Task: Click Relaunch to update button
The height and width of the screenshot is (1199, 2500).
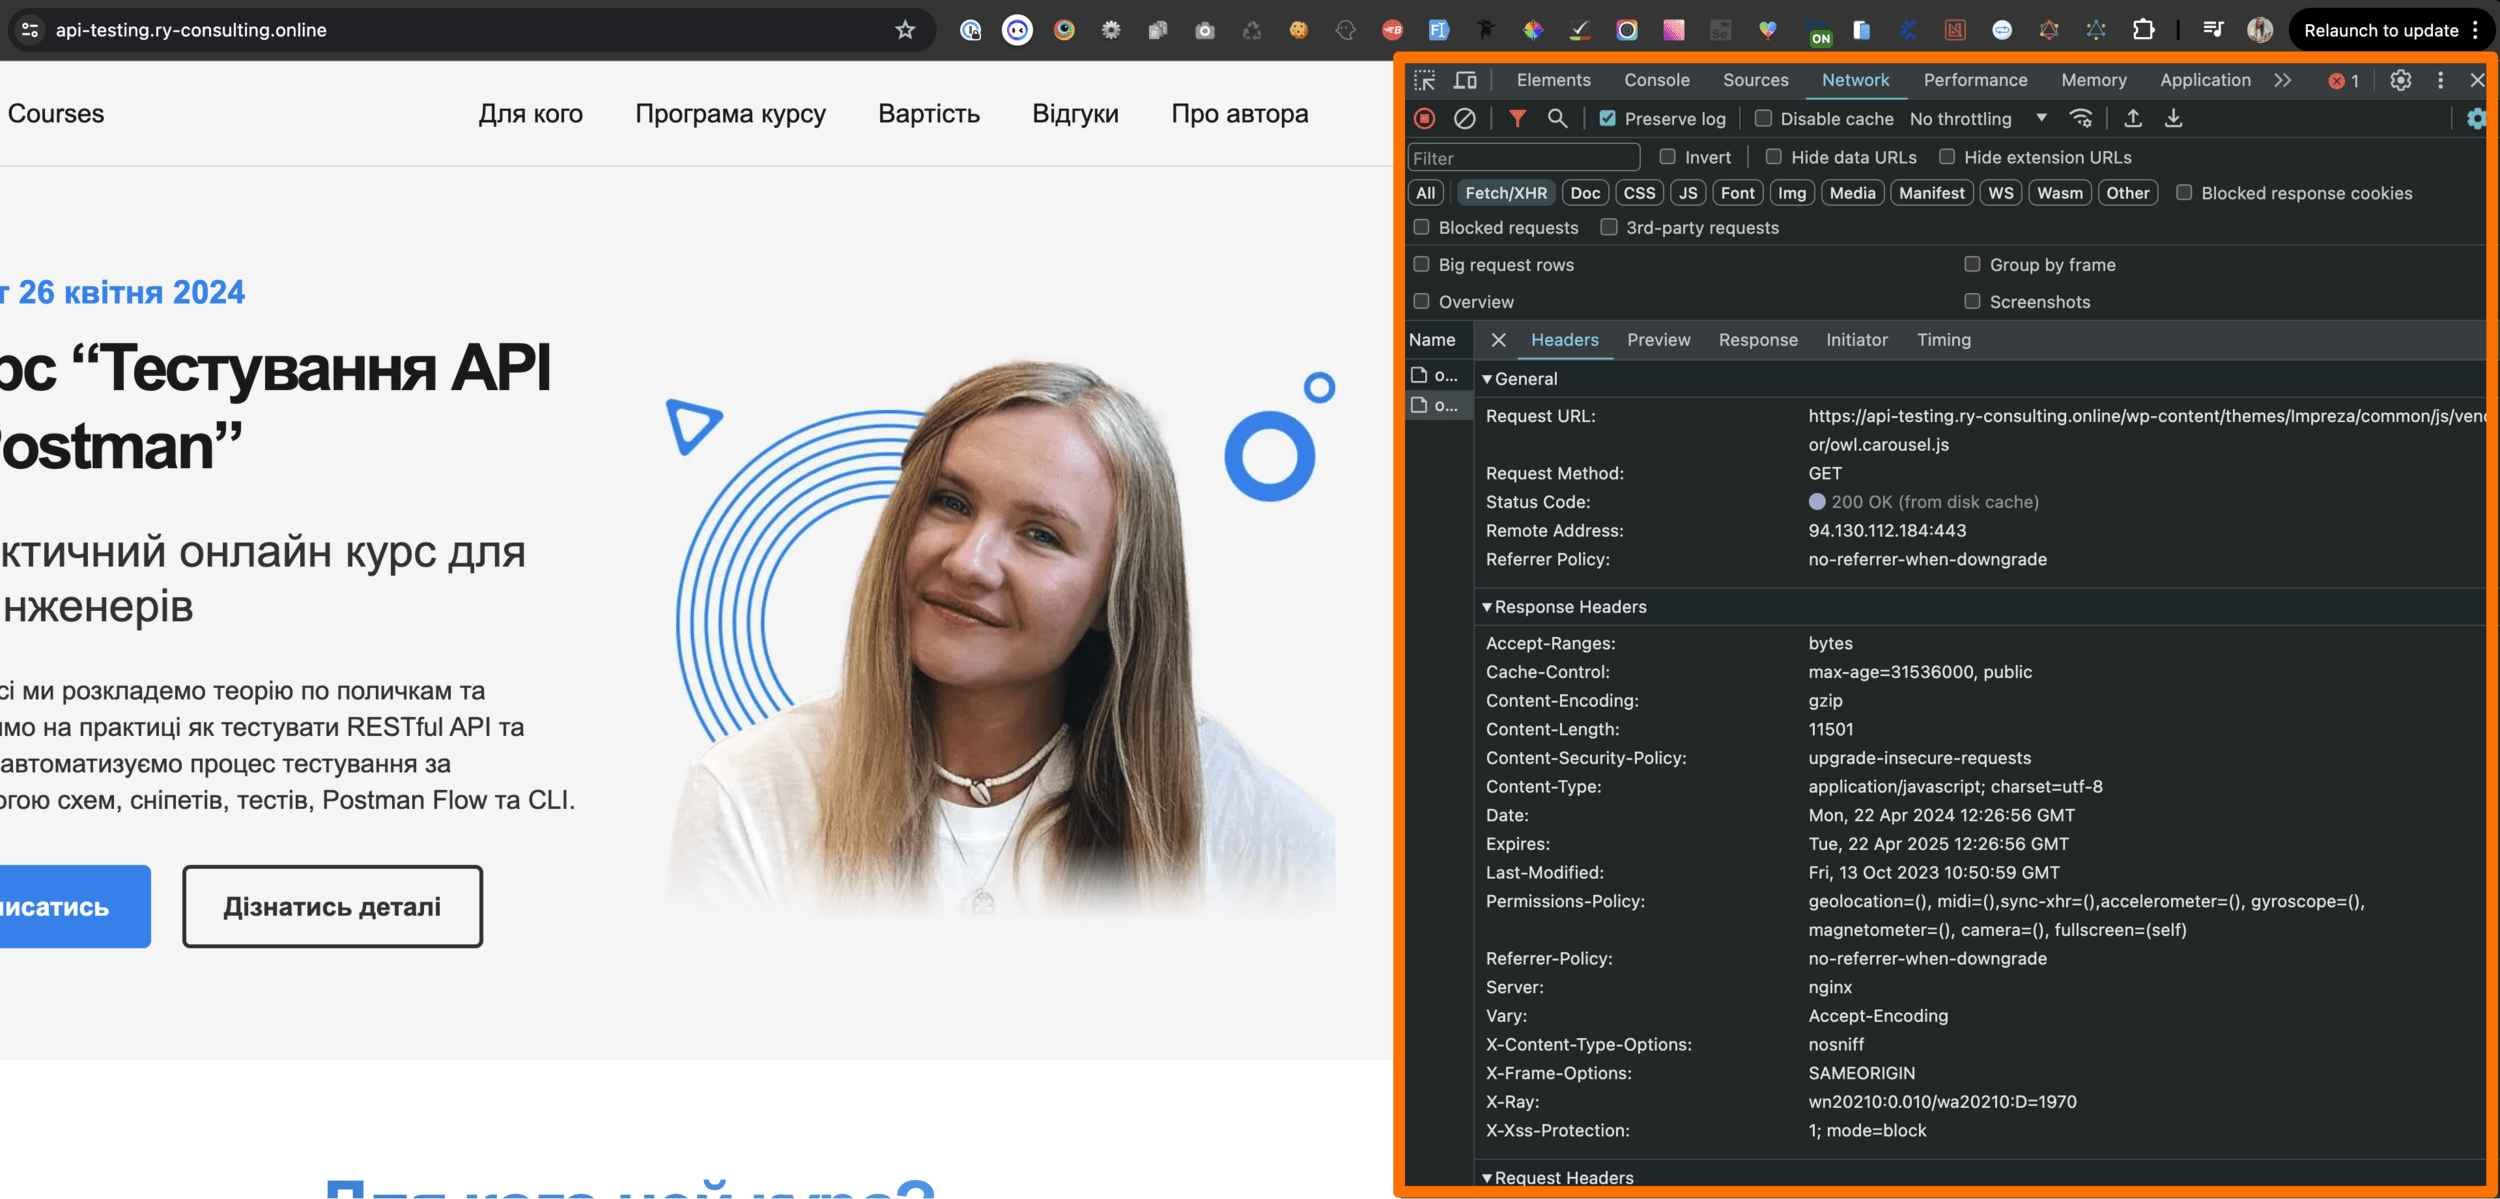Action: tap(2380, 30)
